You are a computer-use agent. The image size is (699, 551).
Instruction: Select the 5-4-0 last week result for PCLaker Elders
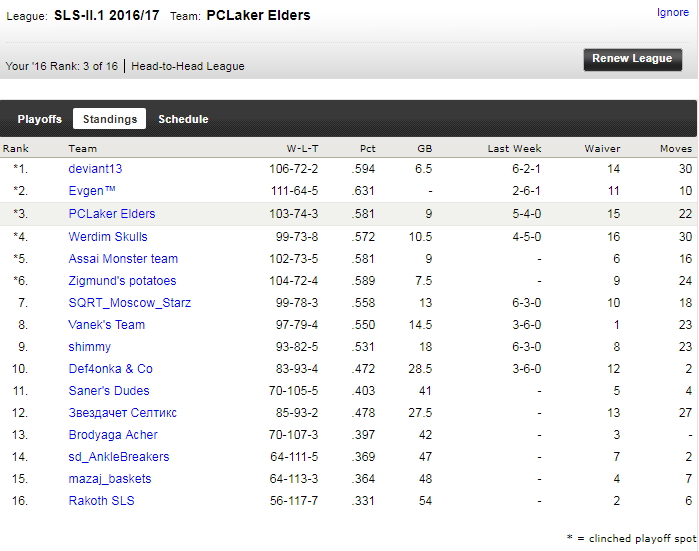pos(526,214)
